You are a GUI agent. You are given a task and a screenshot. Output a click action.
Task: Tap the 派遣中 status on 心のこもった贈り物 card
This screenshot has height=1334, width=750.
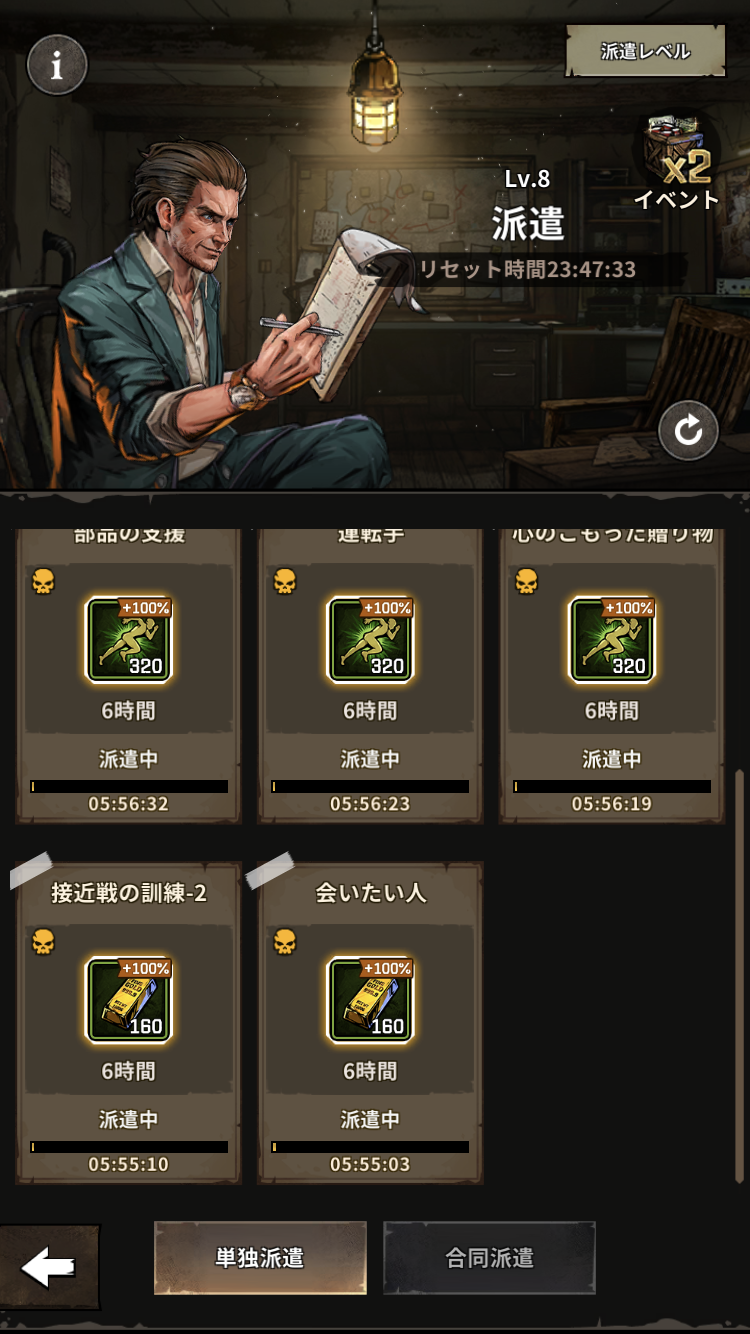coord(612,759)
